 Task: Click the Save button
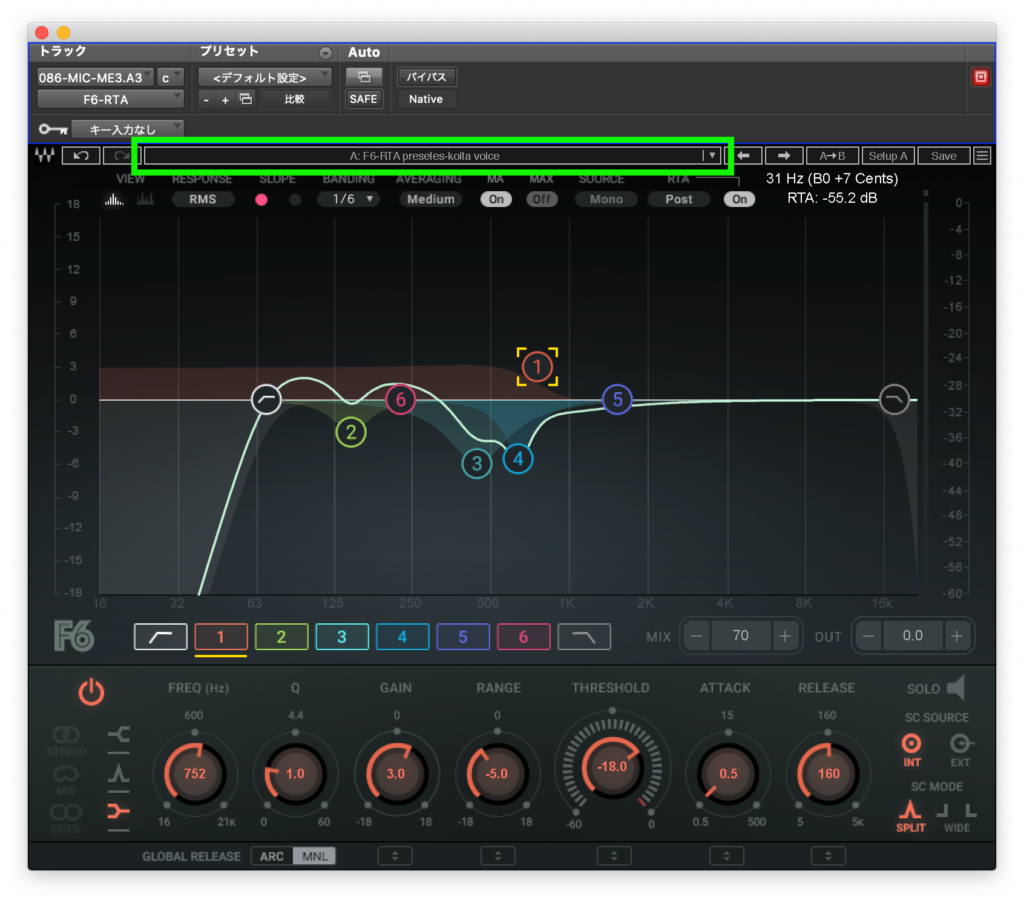coord(943,156)
